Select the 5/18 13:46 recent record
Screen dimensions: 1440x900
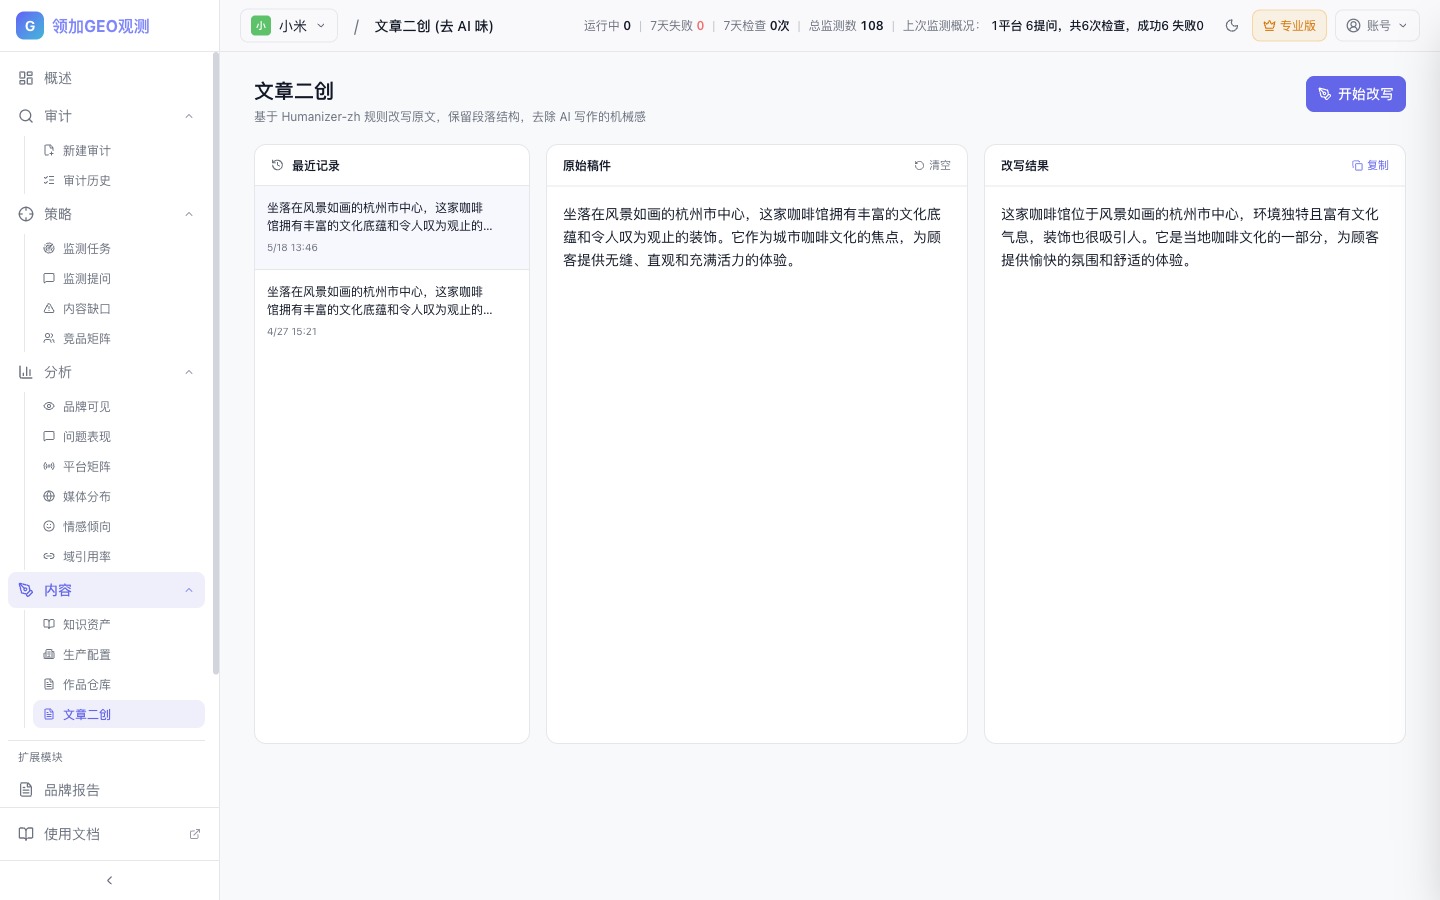(x=392, y=227)
